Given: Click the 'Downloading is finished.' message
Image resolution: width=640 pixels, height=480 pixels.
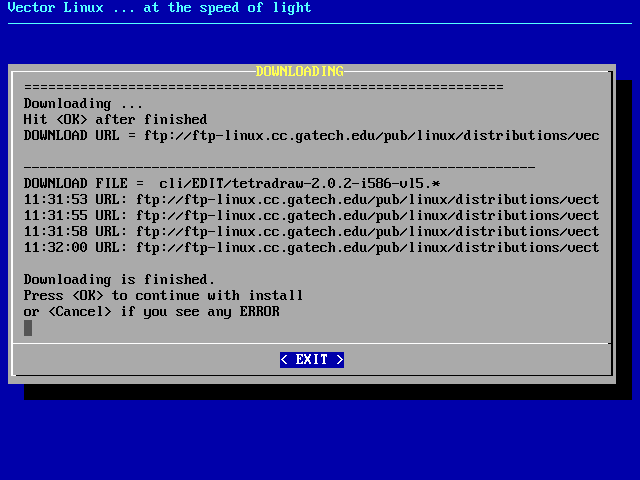Looking at the screenshot, I should 119,279.
